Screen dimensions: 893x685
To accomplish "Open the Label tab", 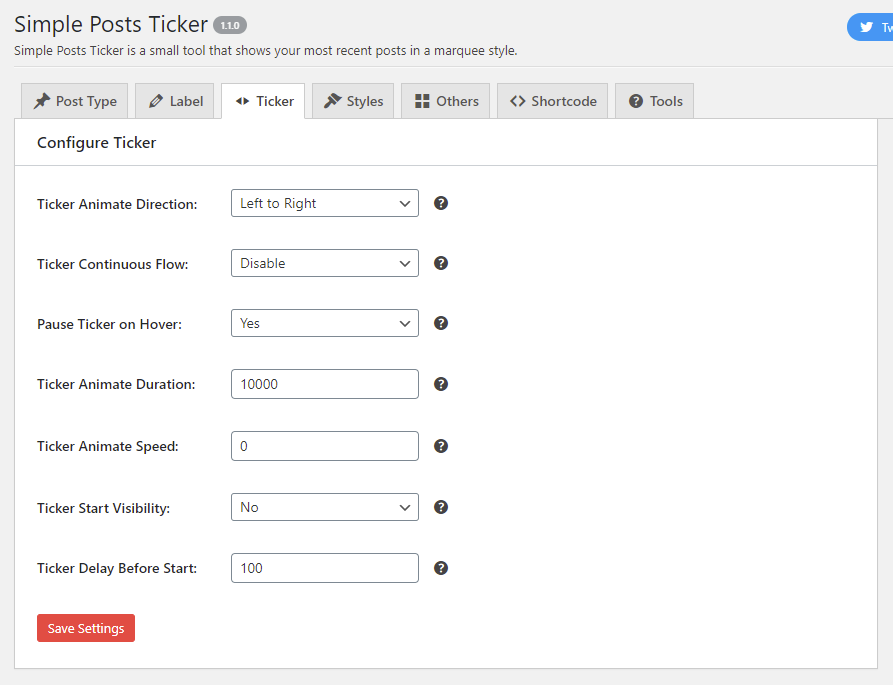I will pos(175,101).
